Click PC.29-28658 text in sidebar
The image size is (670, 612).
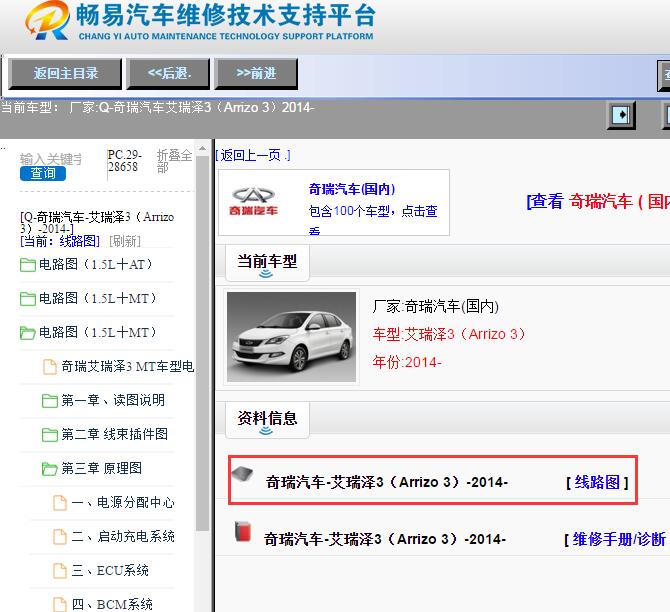pos(124,161)
